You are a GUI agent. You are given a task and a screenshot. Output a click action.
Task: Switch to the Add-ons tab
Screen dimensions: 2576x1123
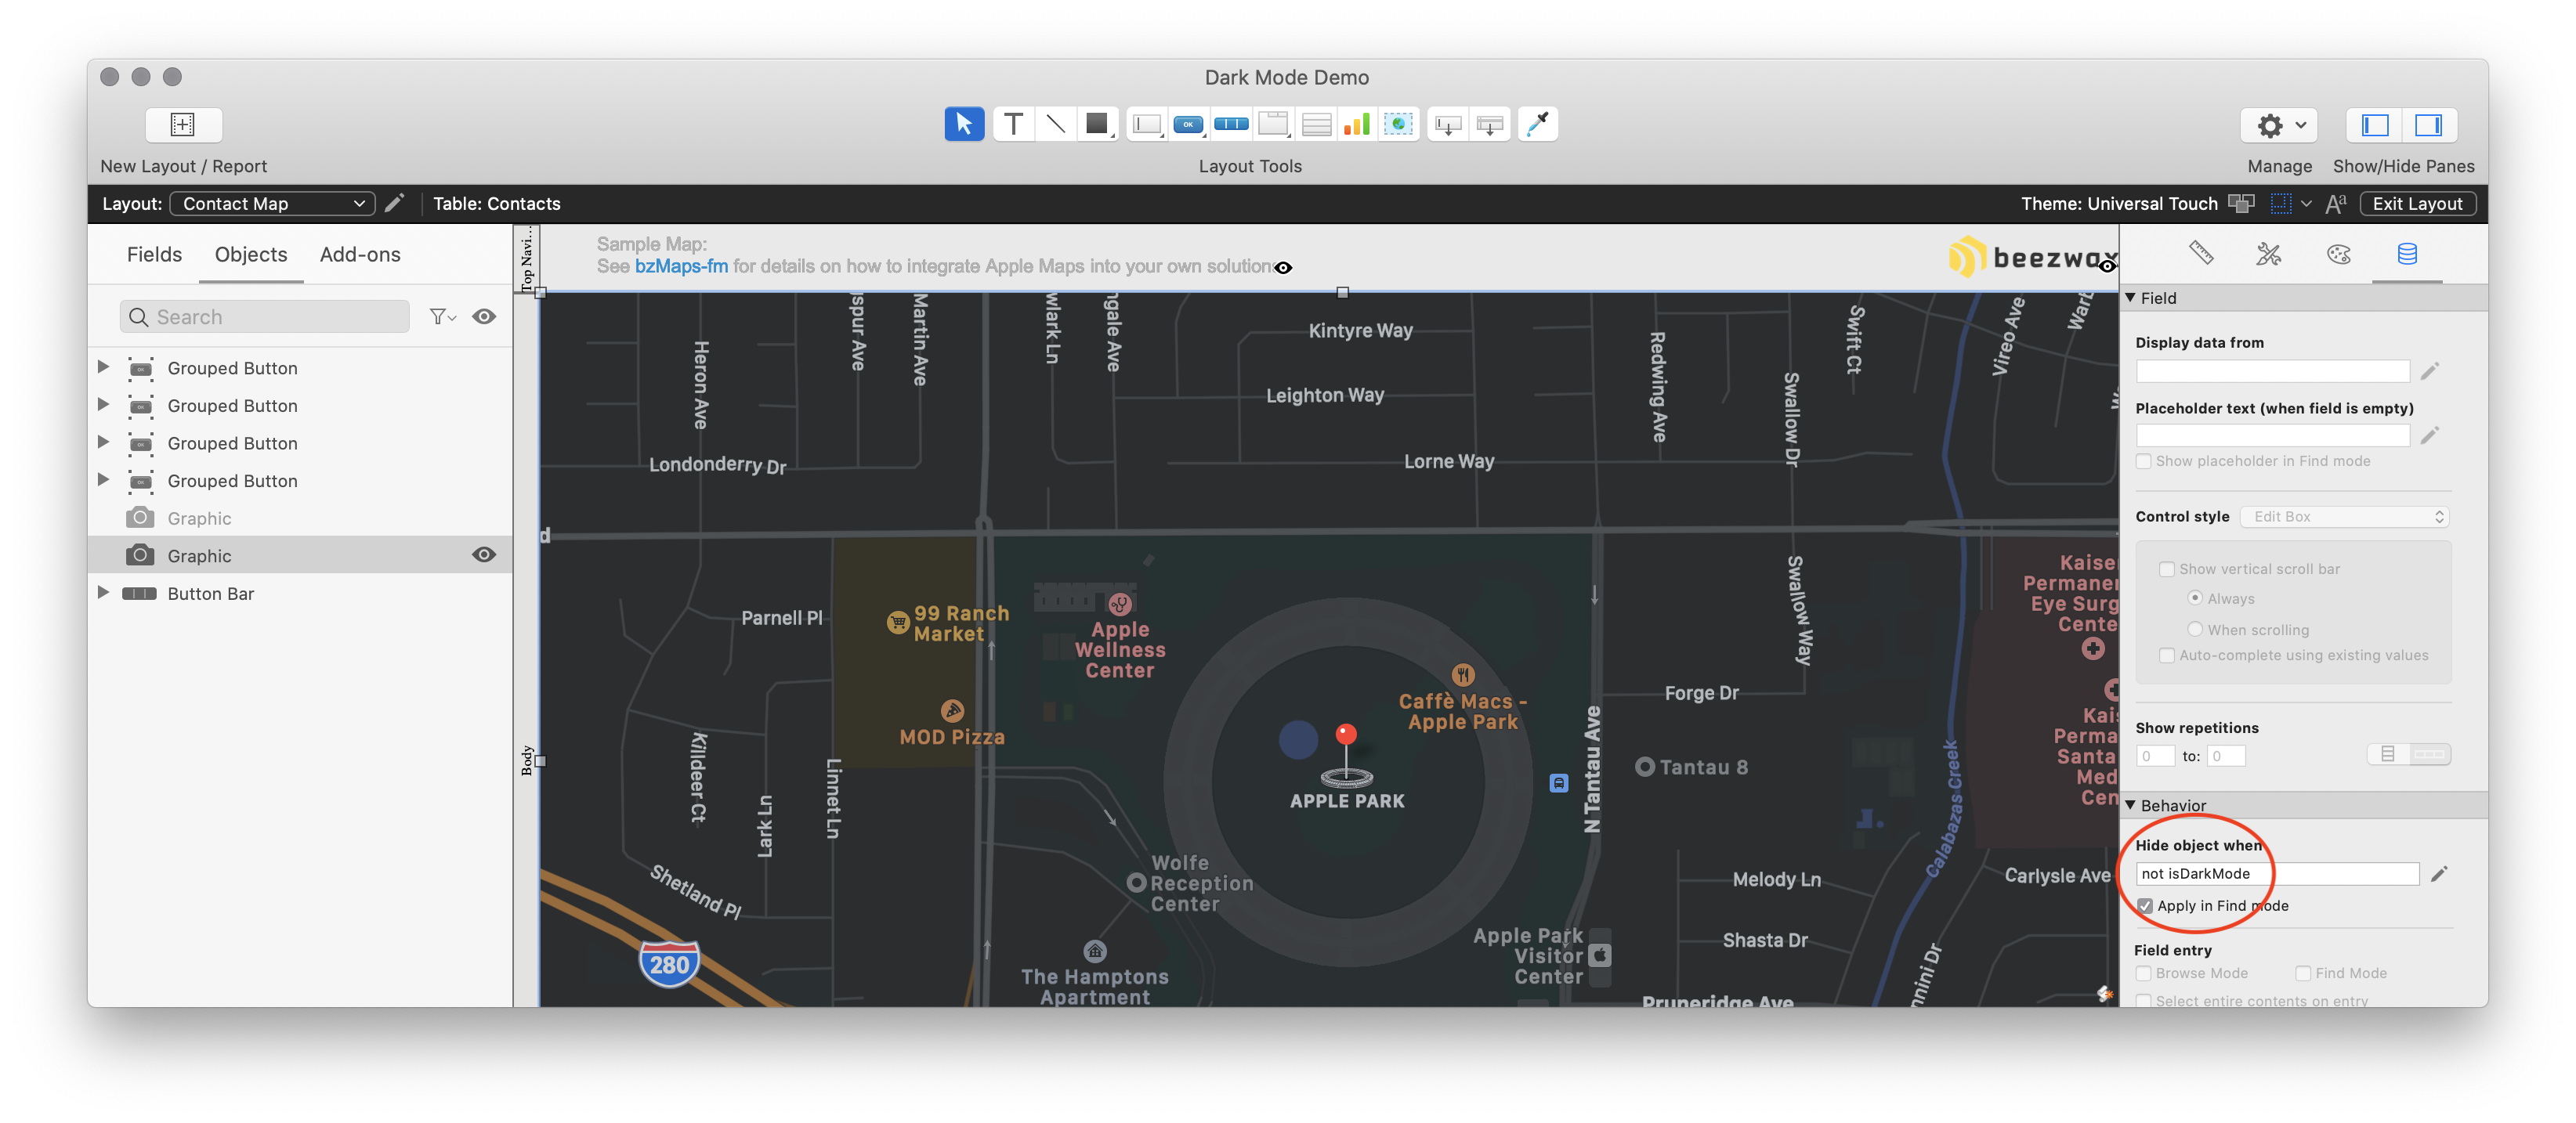click(x=360, y=255)
